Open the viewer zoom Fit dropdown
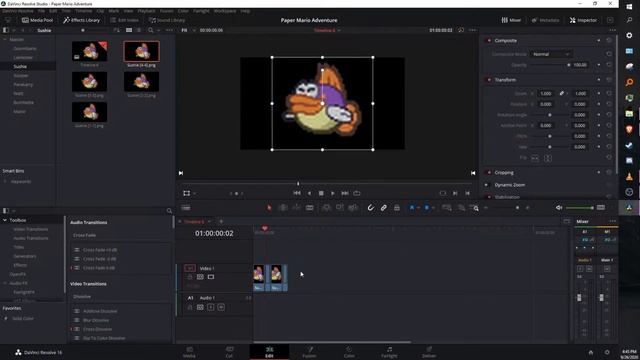640x360 pixels. pos(189,30)
